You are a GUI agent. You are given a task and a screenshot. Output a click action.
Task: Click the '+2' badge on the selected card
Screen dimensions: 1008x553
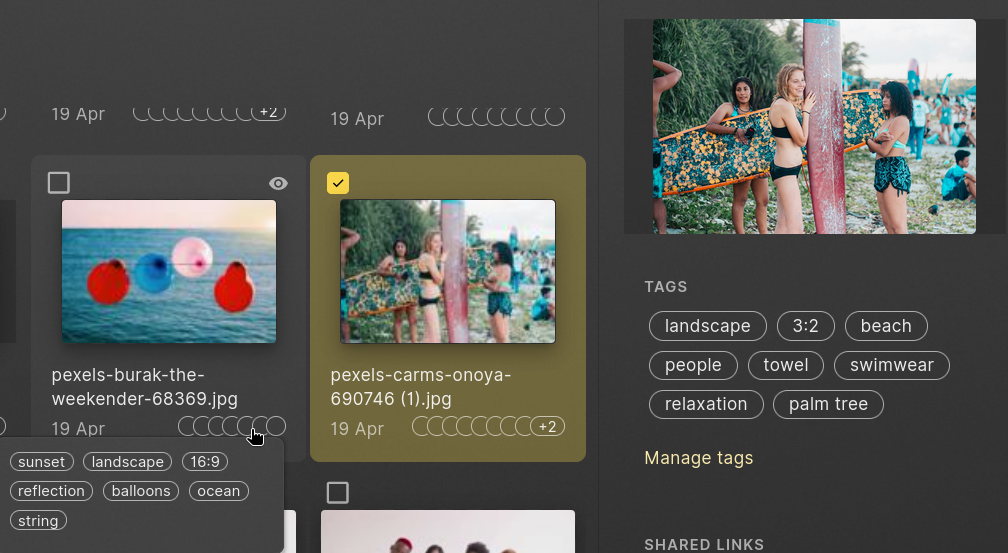tap(548, 426)
